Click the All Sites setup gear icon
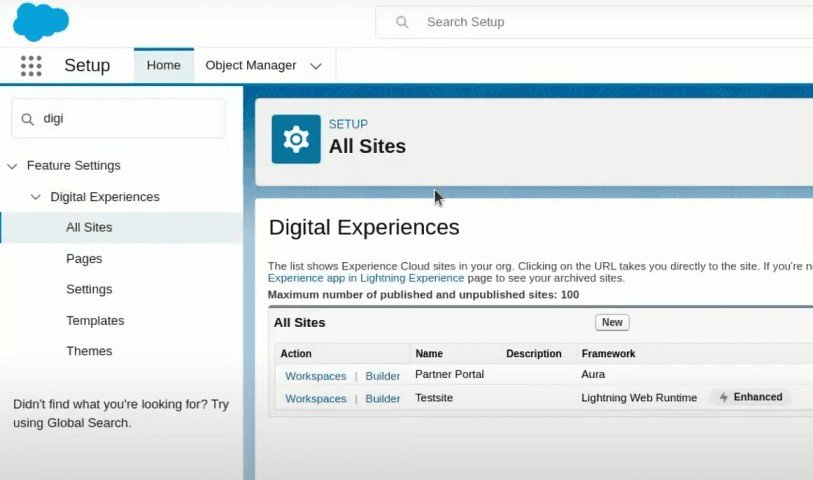 click(296, 139)
